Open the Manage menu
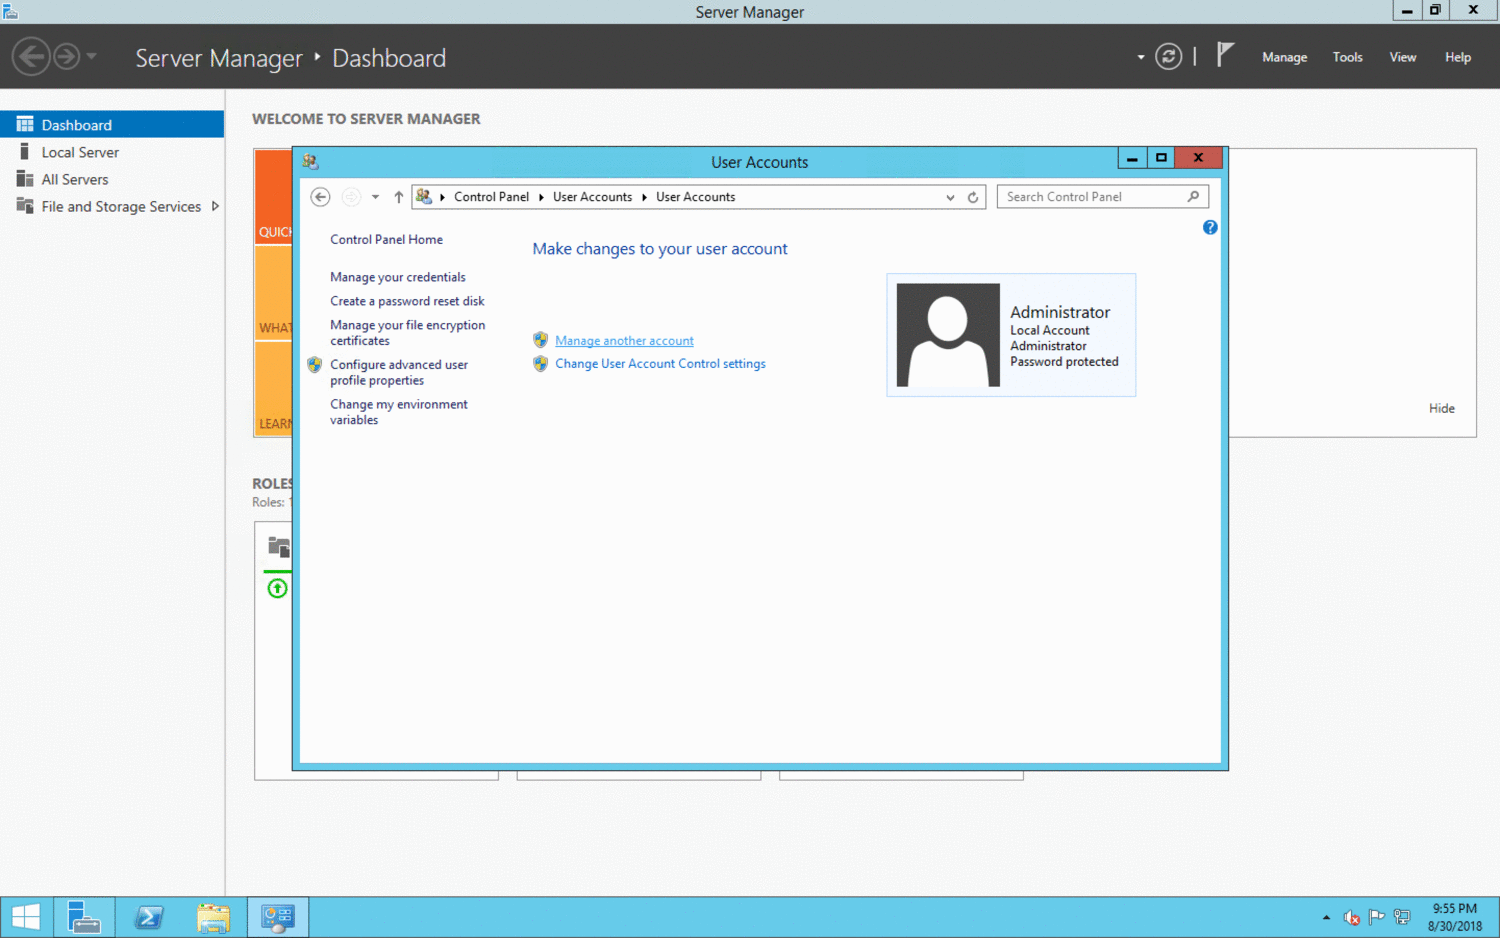 click(1284, 57)
